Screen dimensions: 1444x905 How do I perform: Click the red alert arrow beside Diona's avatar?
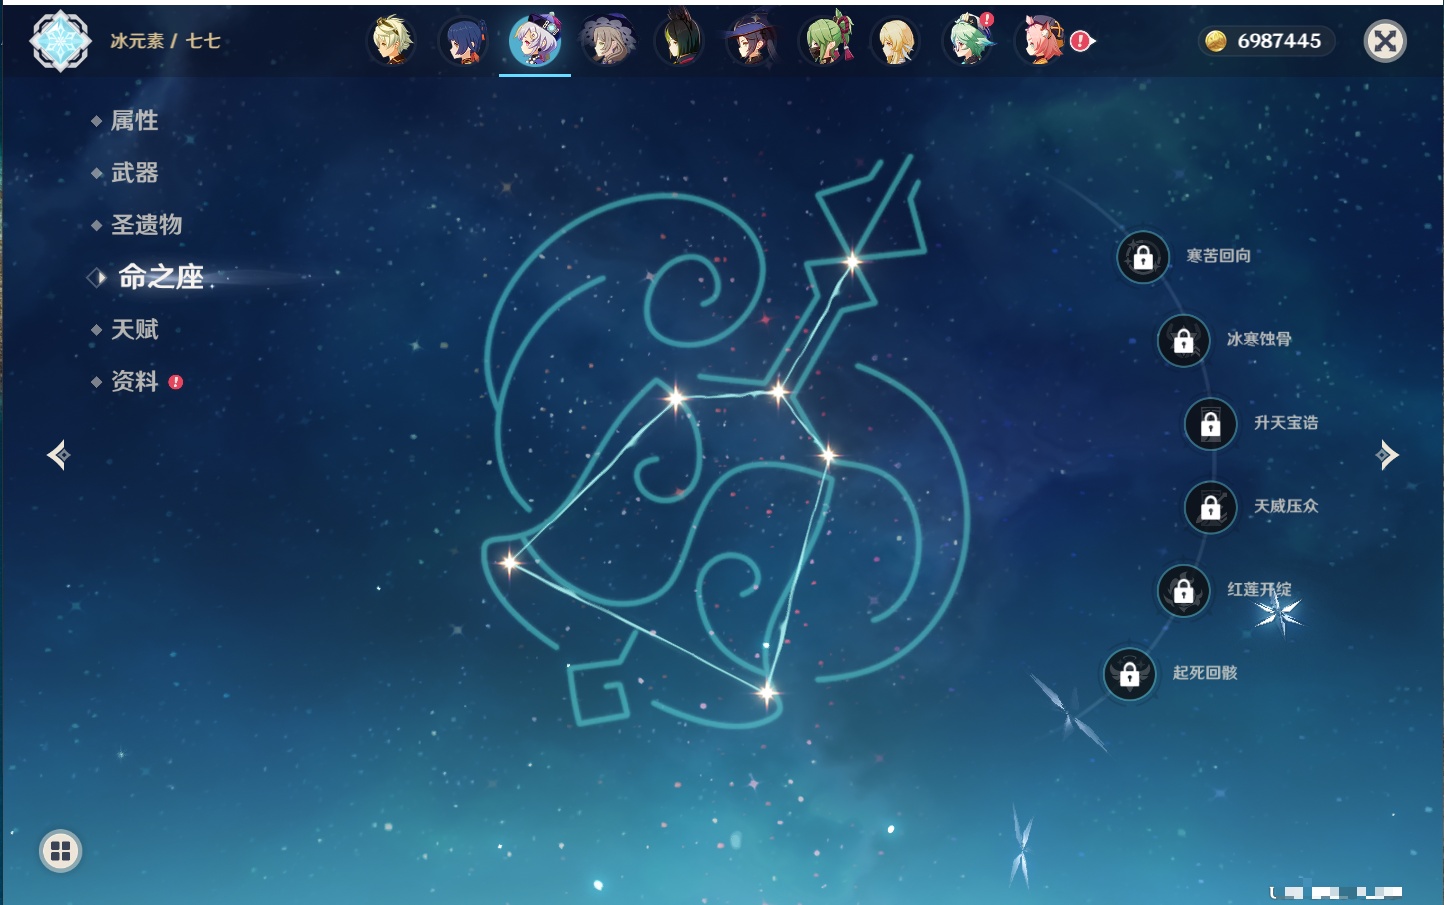[x=1083, y=41]
